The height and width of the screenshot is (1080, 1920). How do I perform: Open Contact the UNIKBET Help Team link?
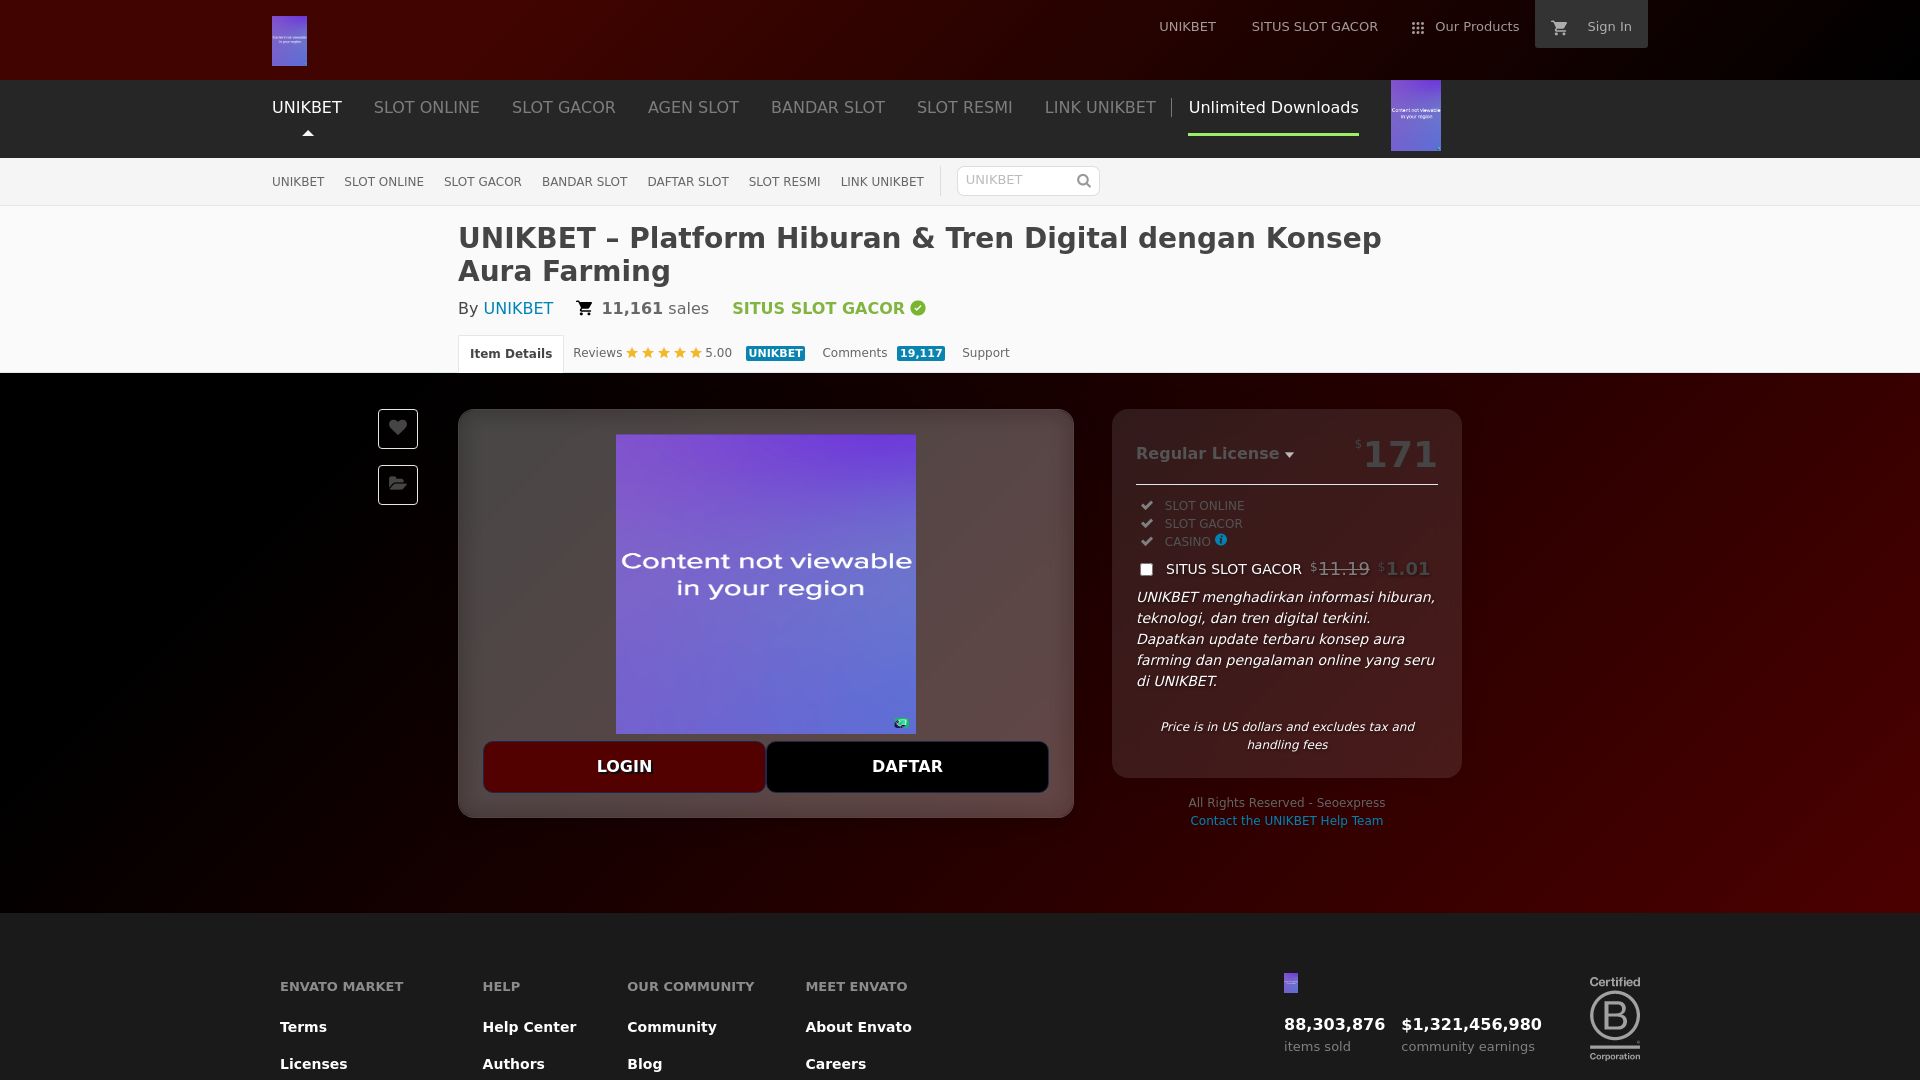(x=1286, y=821)
